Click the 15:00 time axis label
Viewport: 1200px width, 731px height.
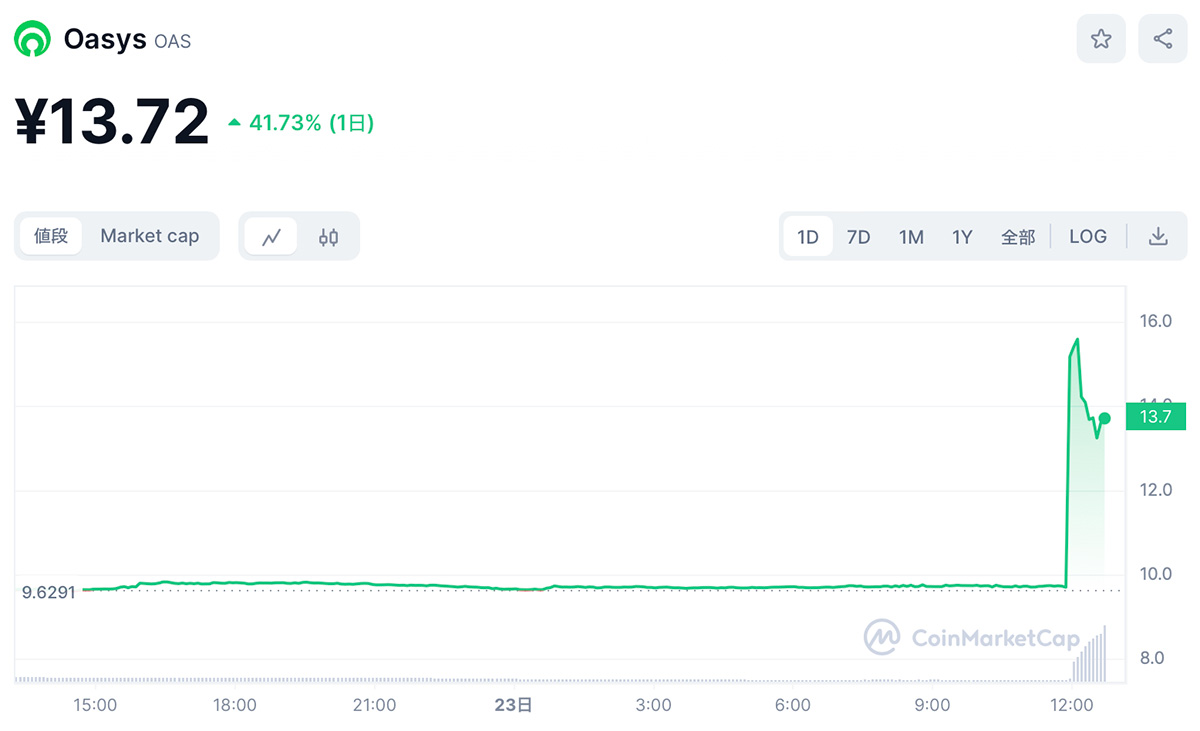(x=95, y=705)
